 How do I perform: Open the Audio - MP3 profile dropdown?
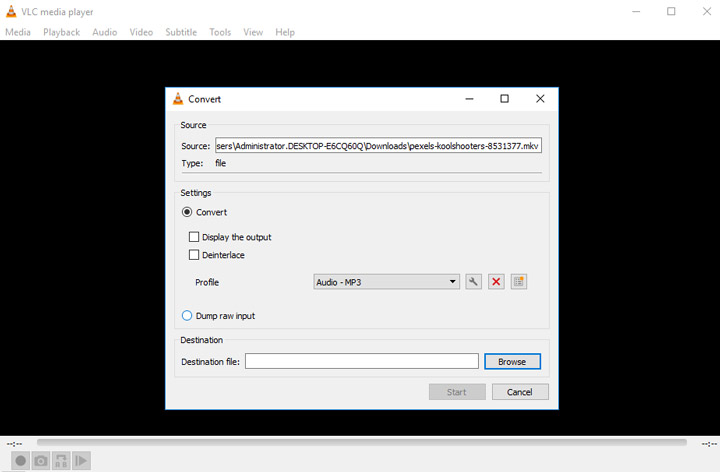click(386, 282)
